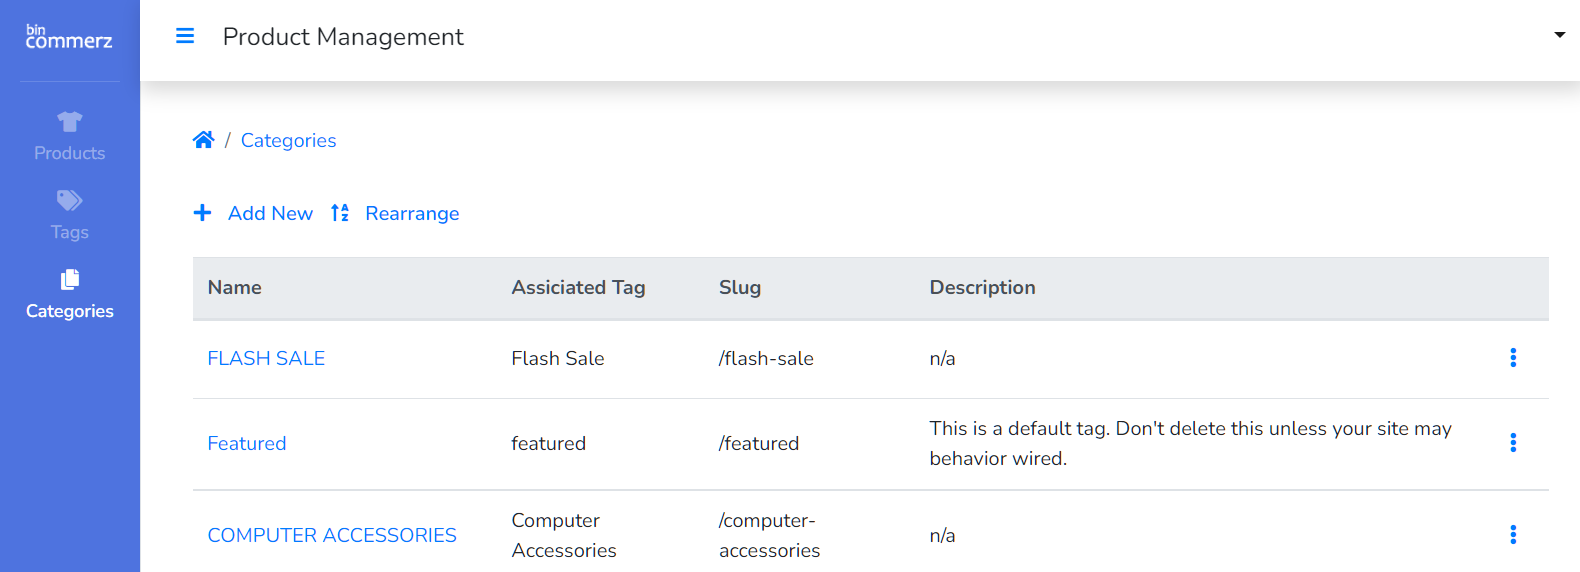
Task: Click the bin commerz logo
Action: coord(69,37)
